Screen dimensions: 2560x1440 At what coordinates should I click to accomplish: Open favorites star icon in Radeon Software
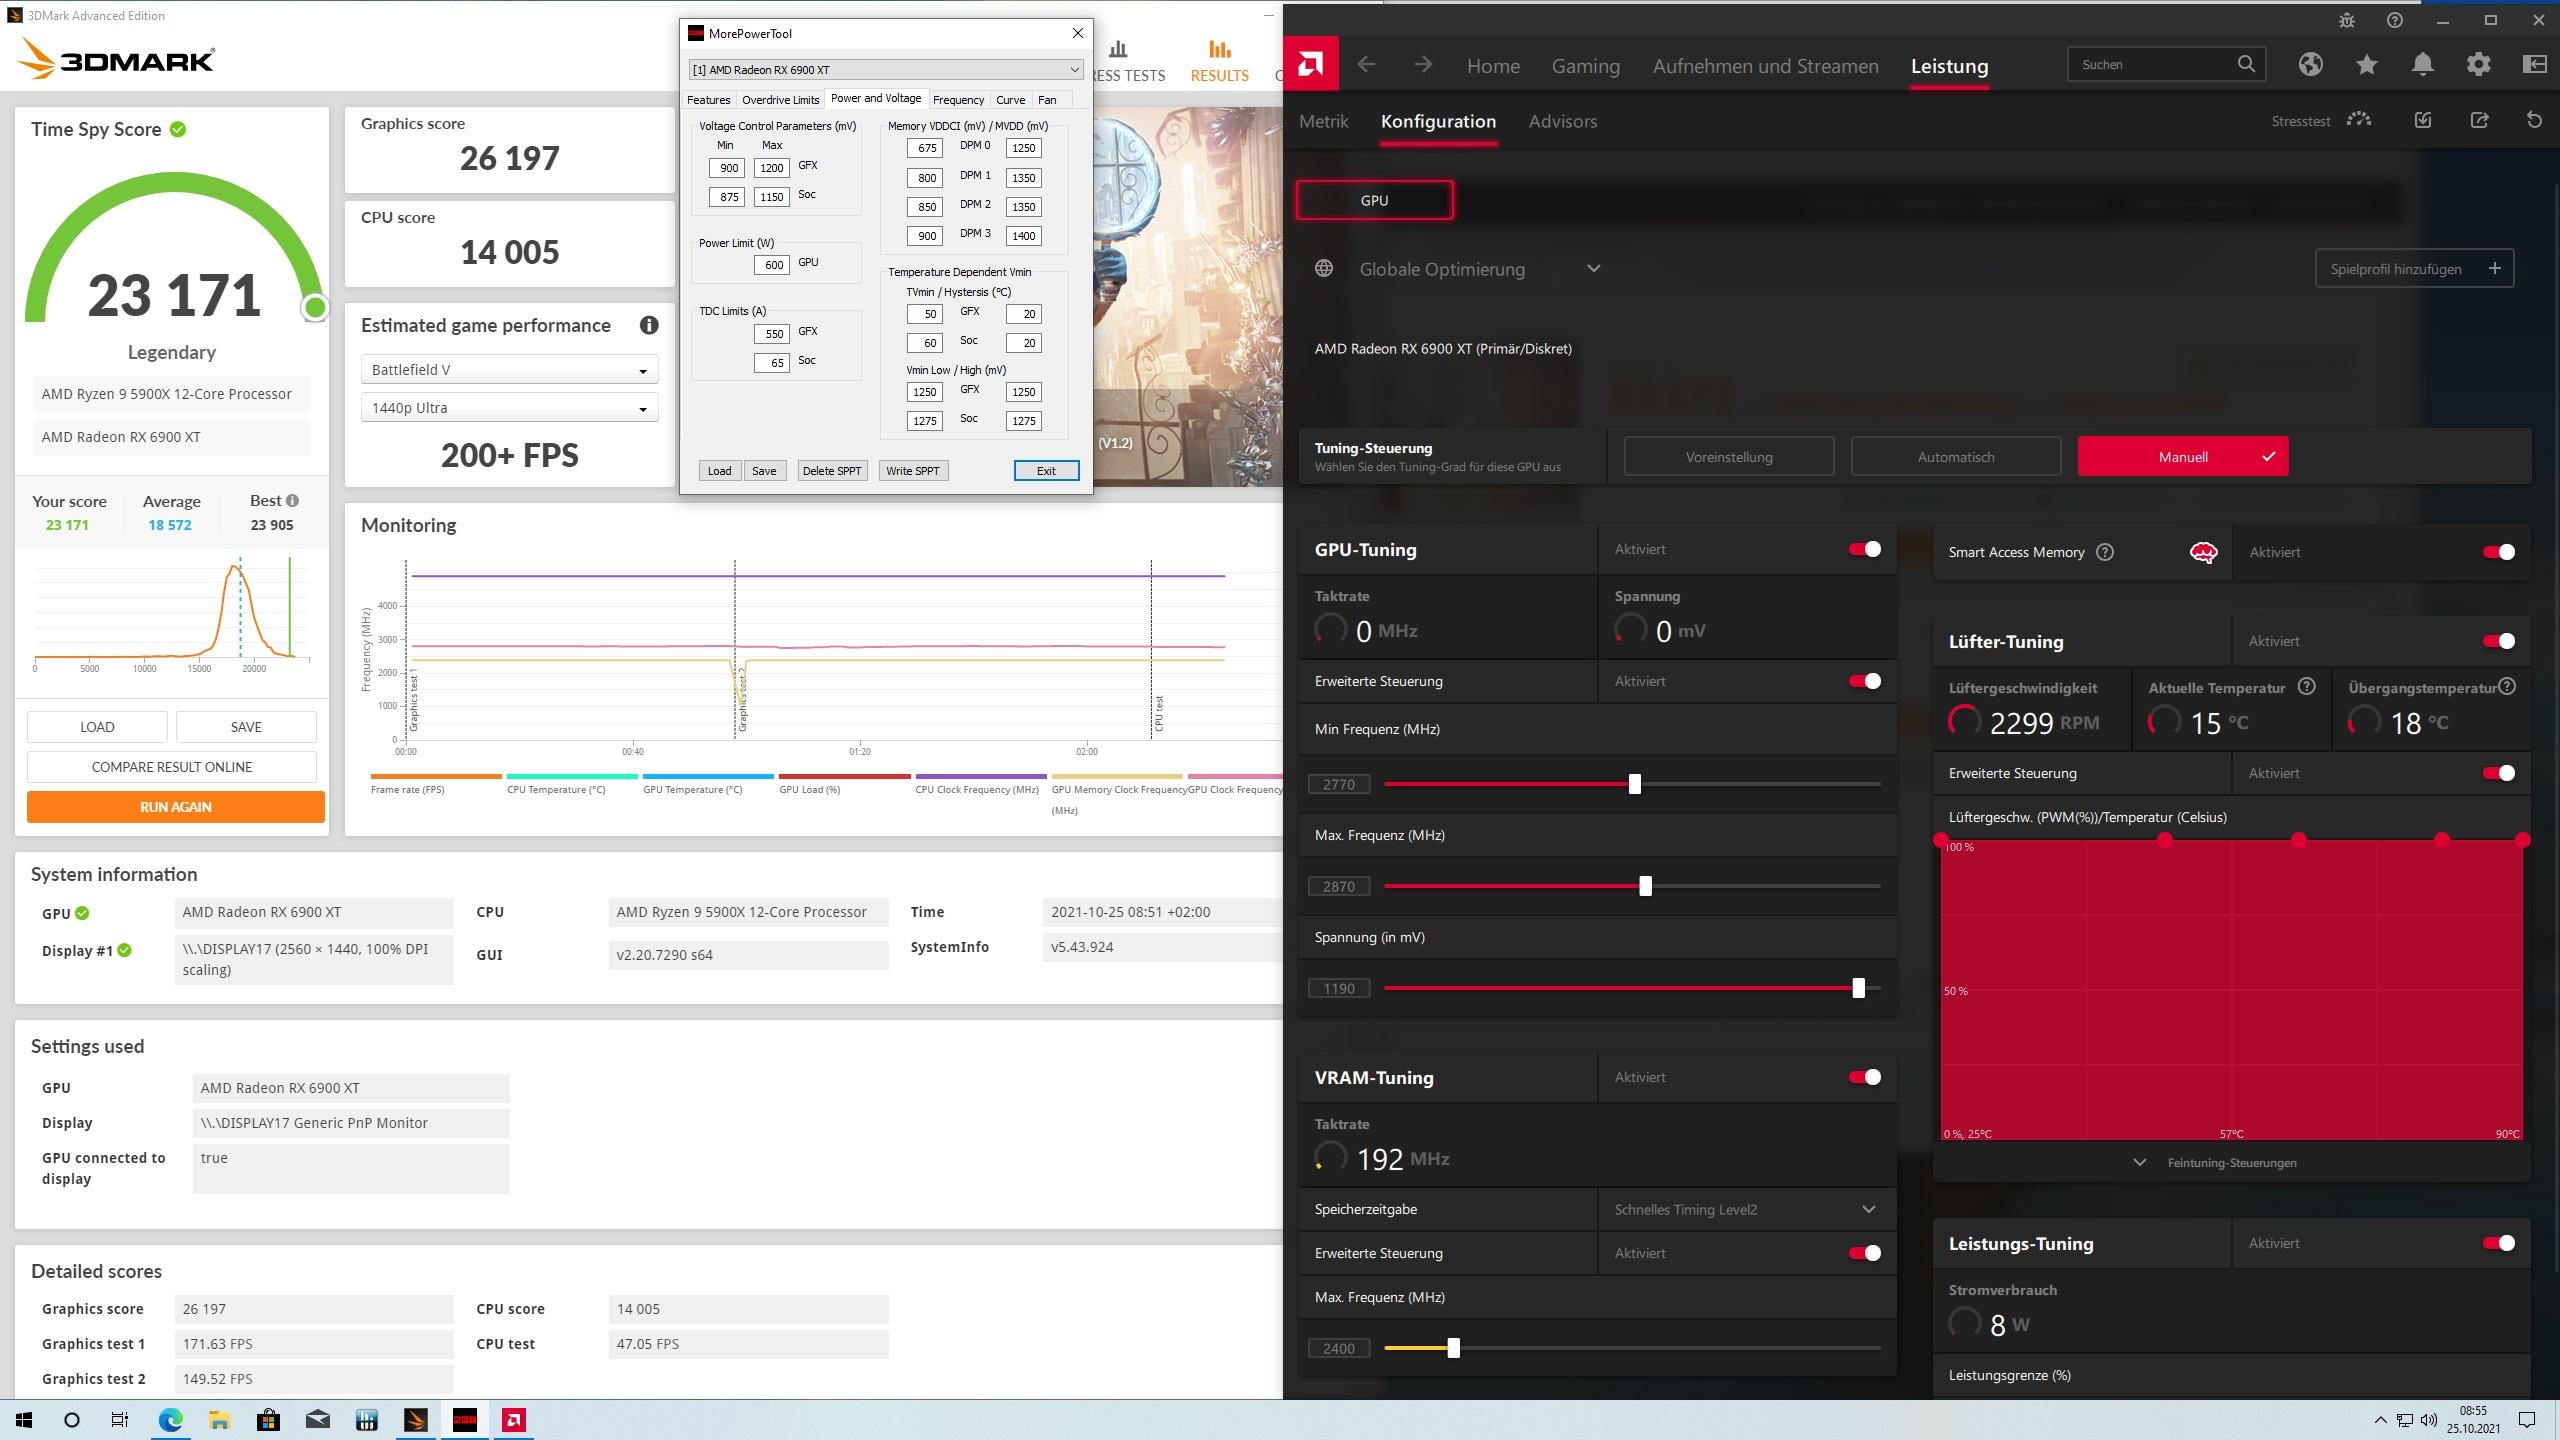[x=2366, y=64]
